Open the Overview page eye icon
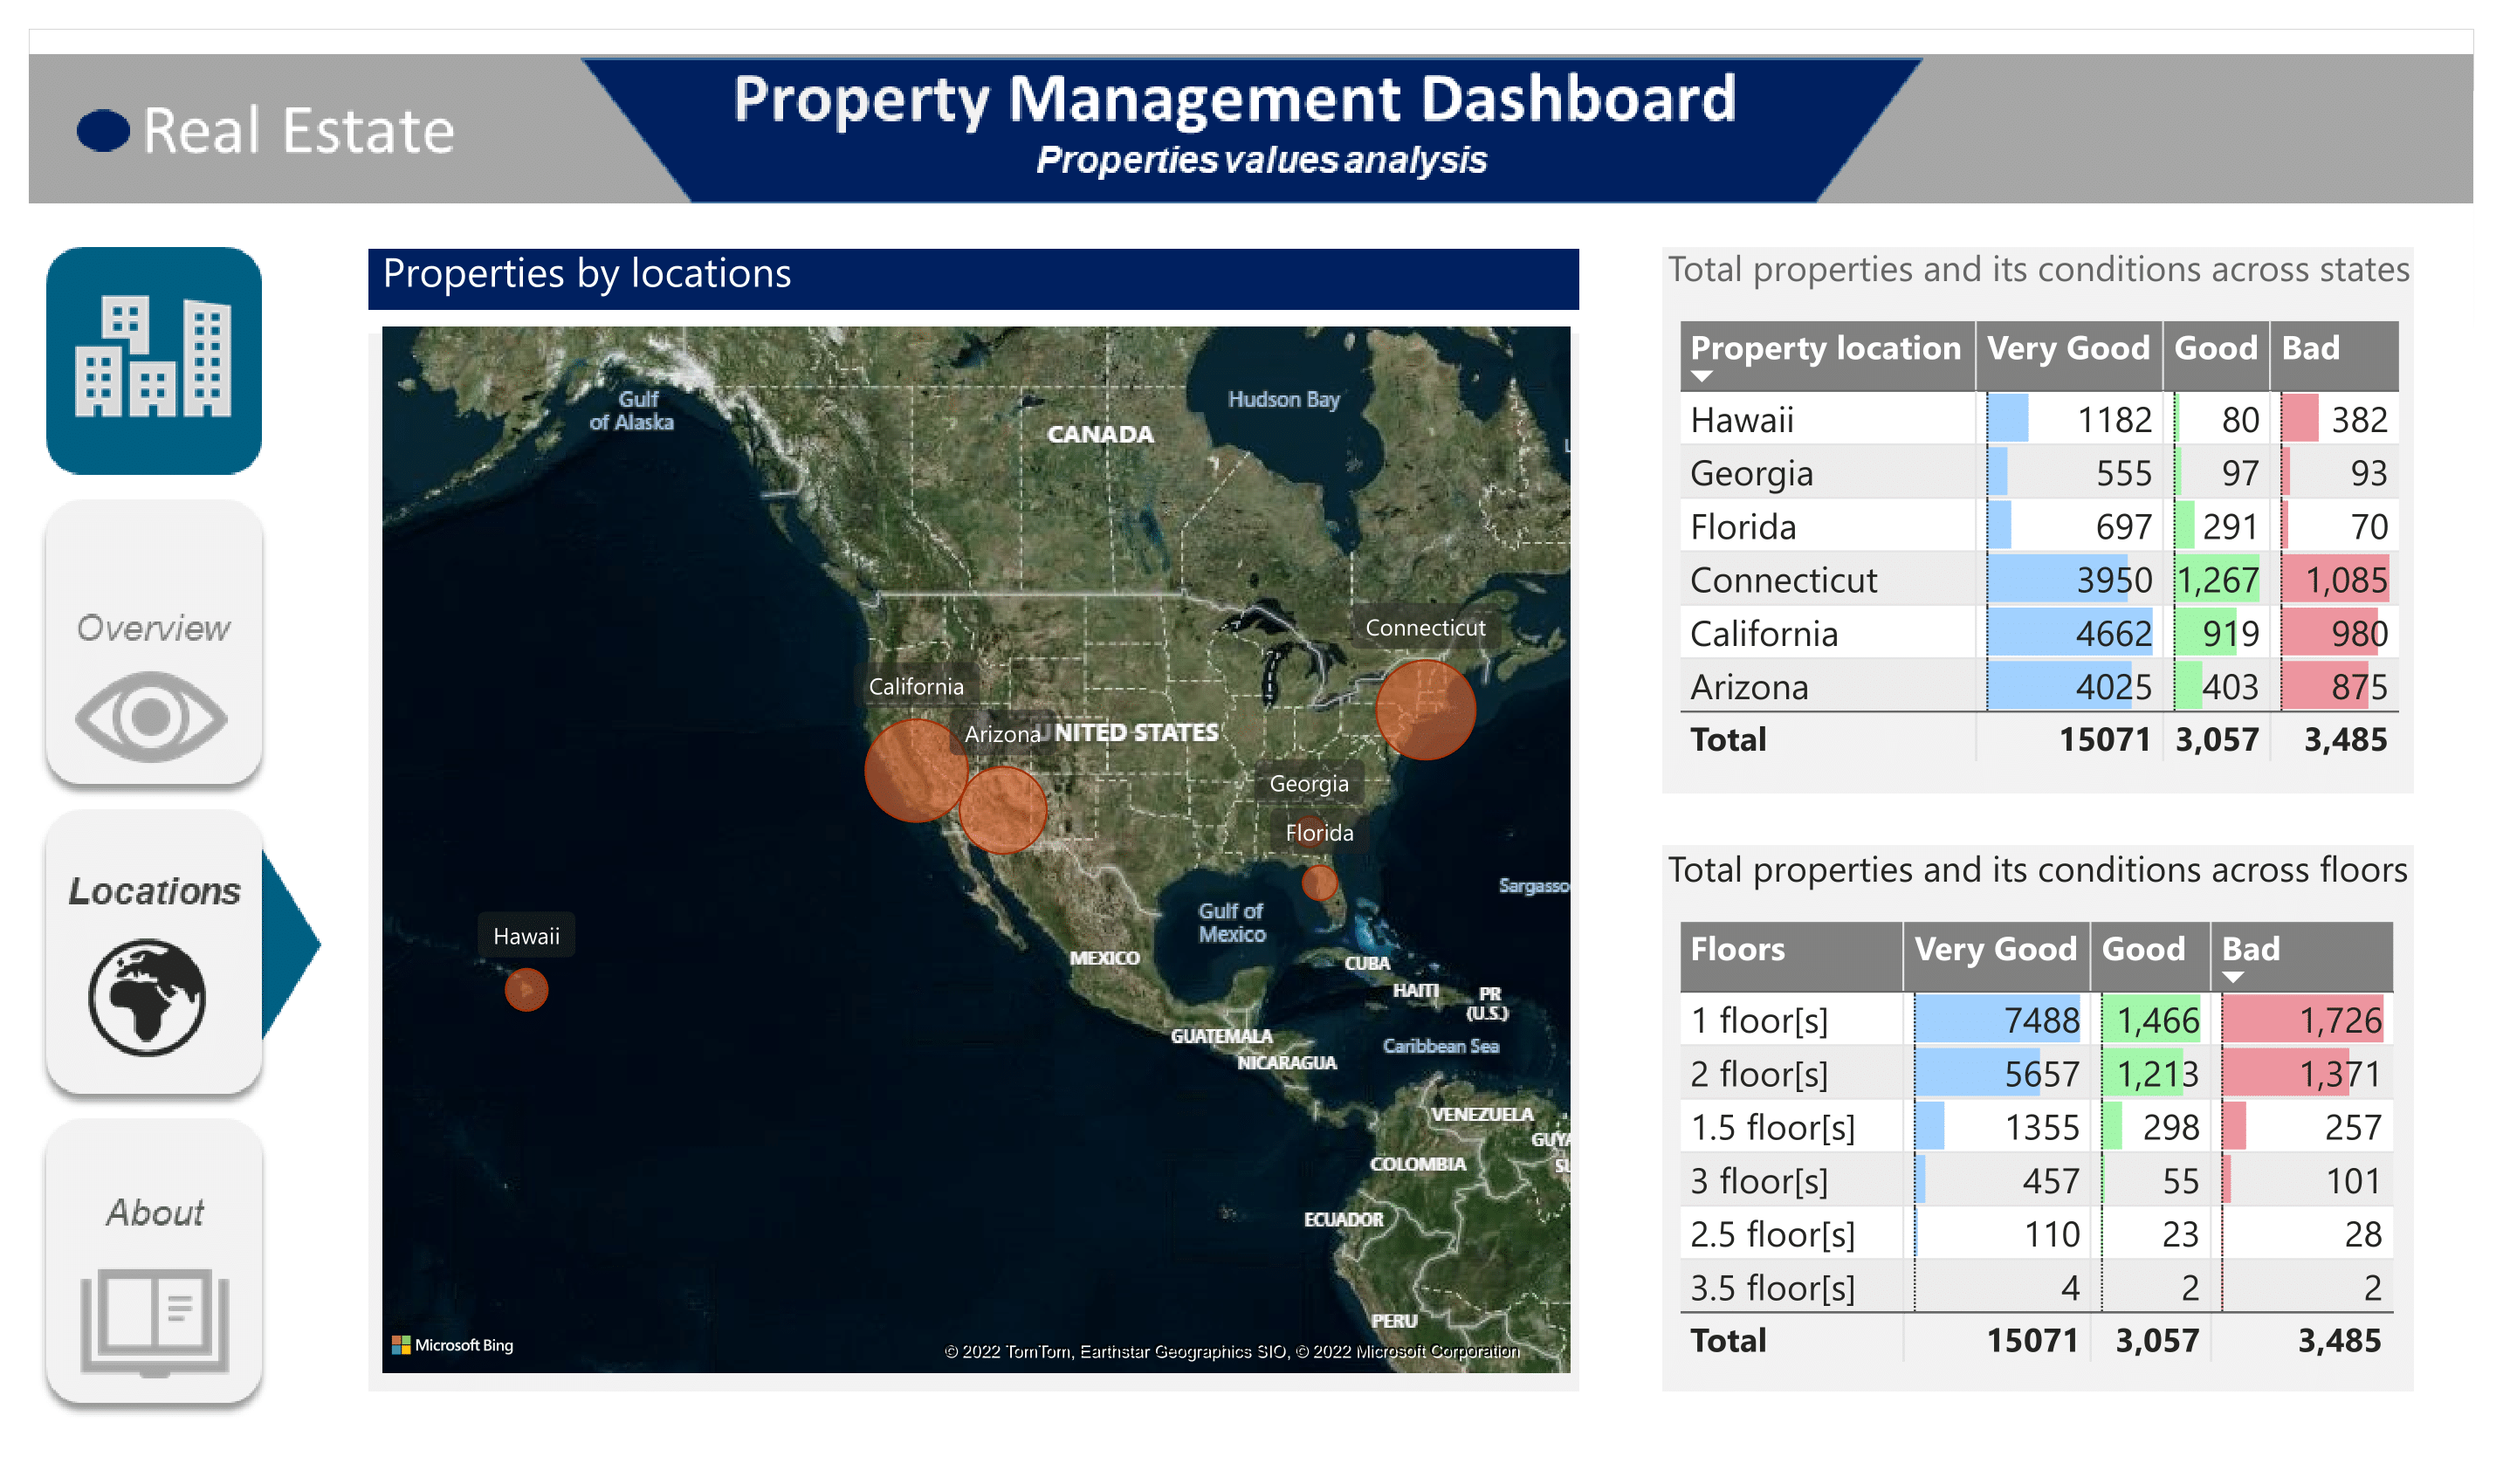 [x=151, y=717]
